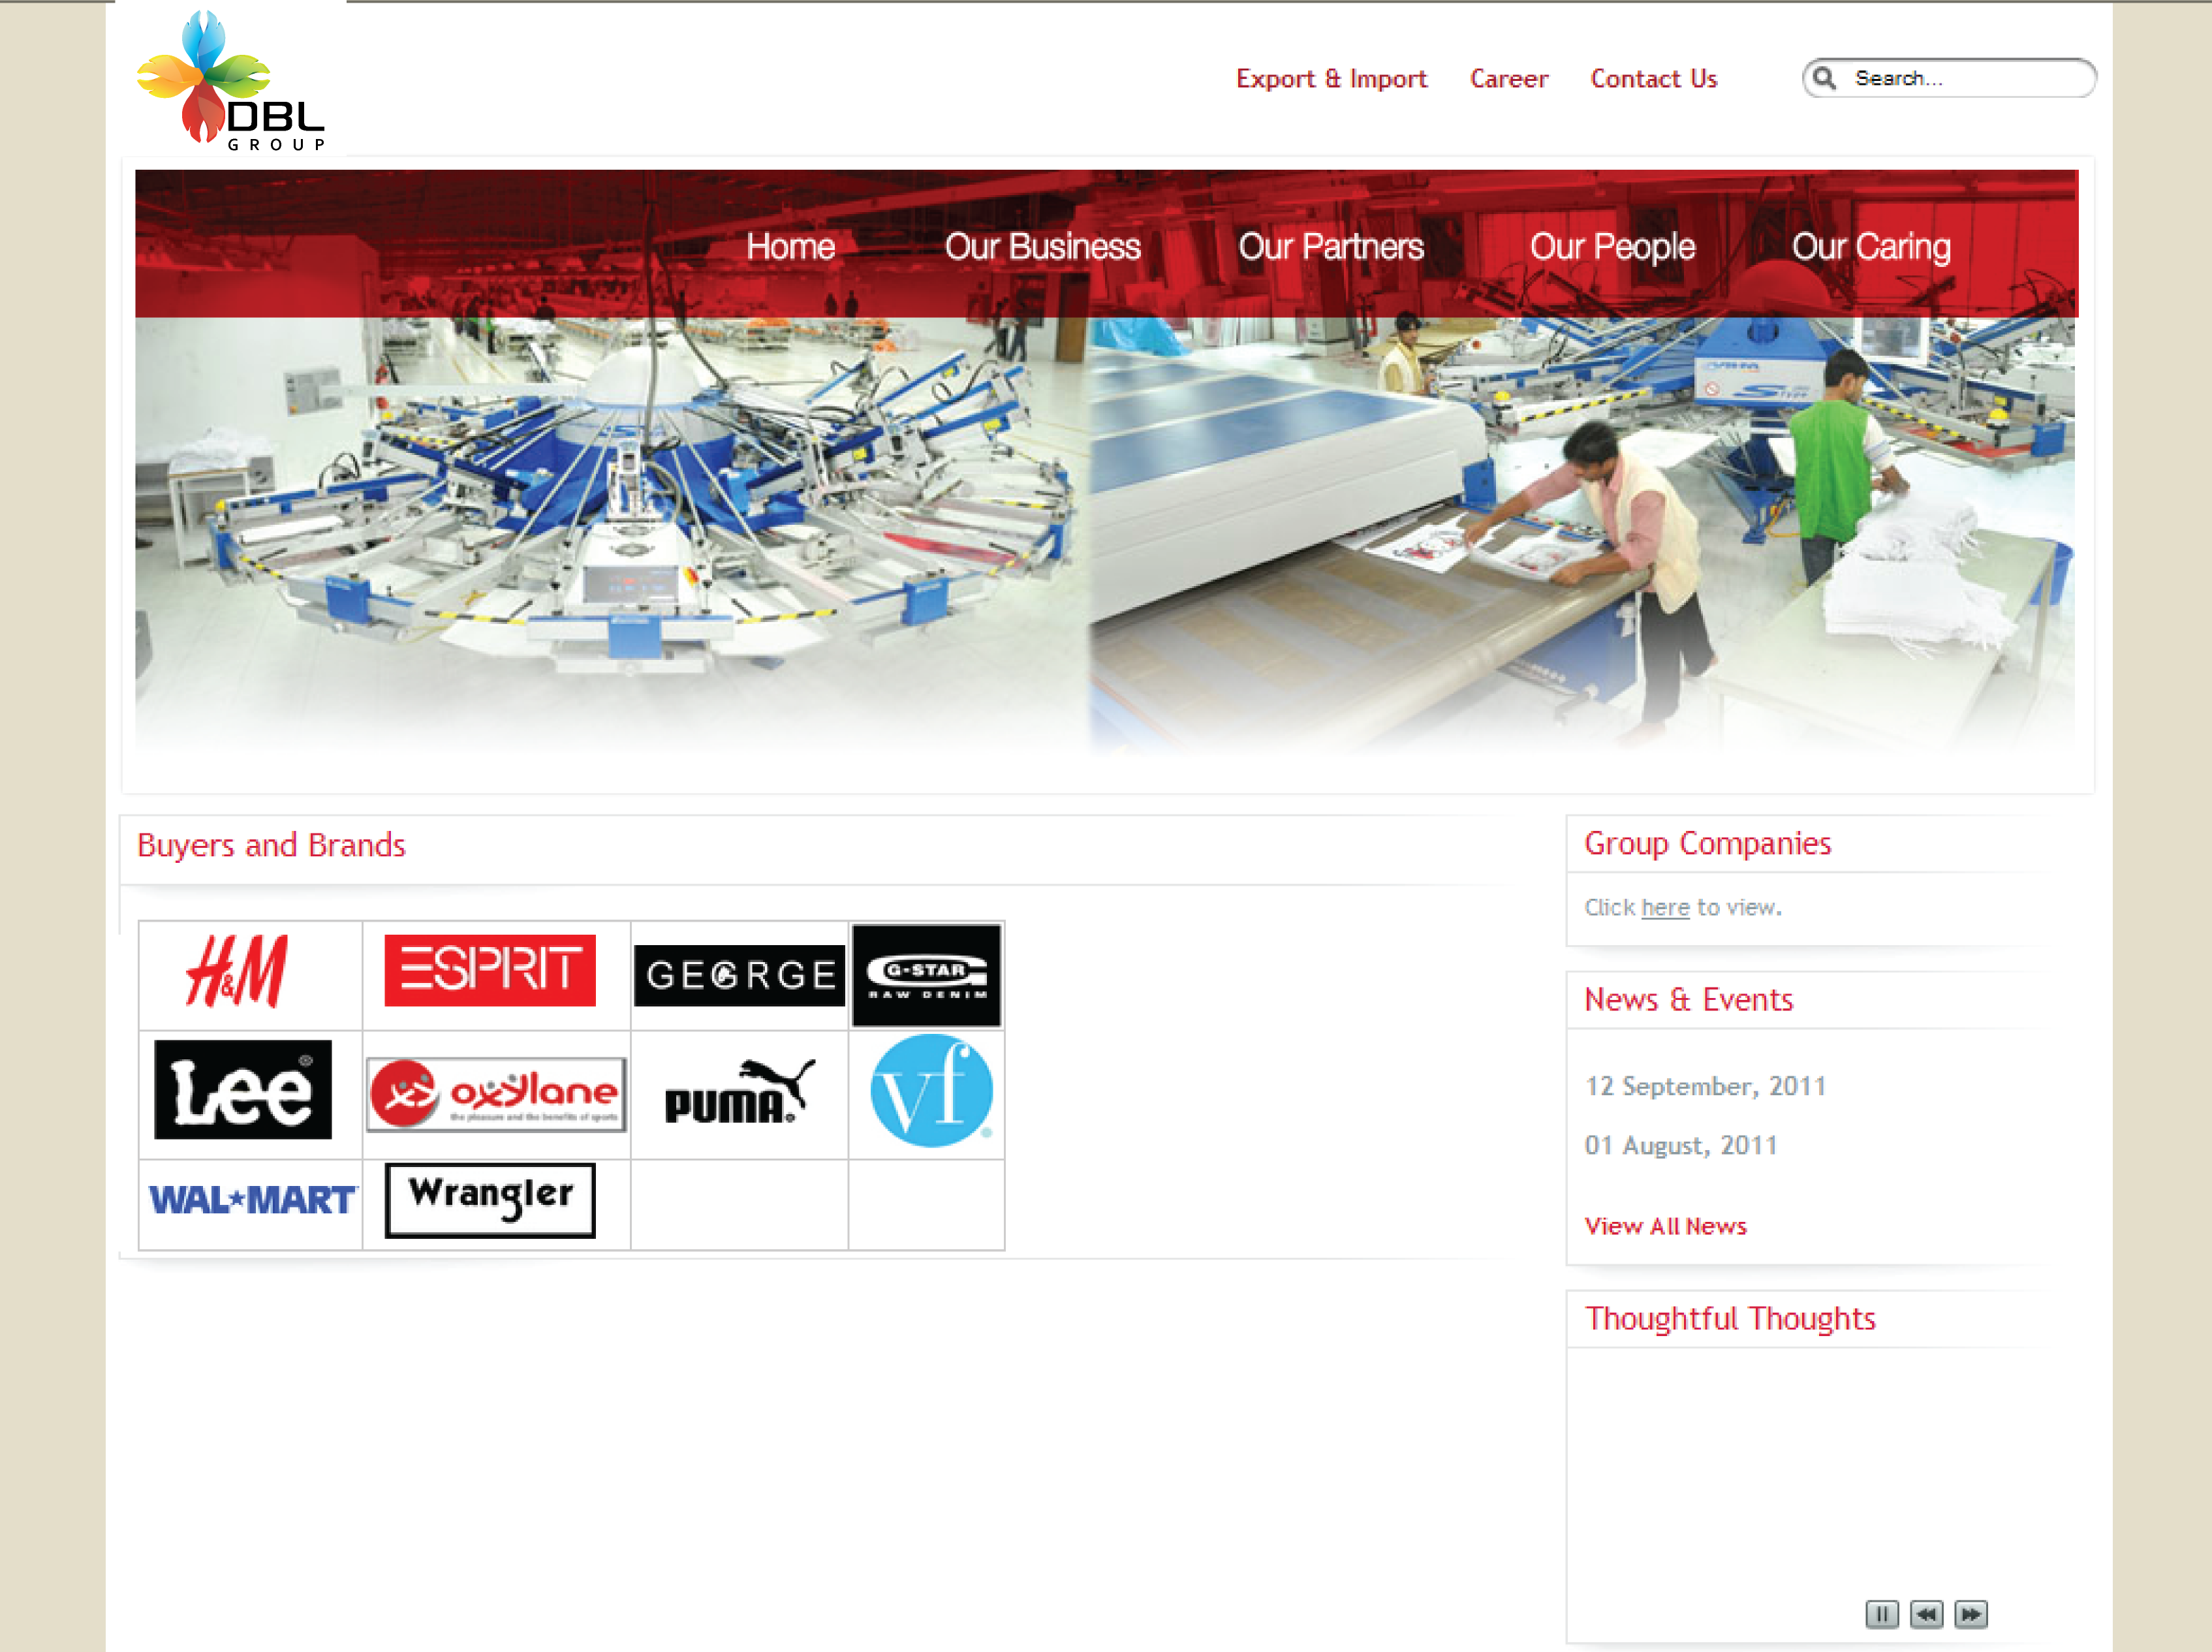Open the Our Partners menu
2212x1652 pixels.
pyautogui.click(x=1330, y=247)
